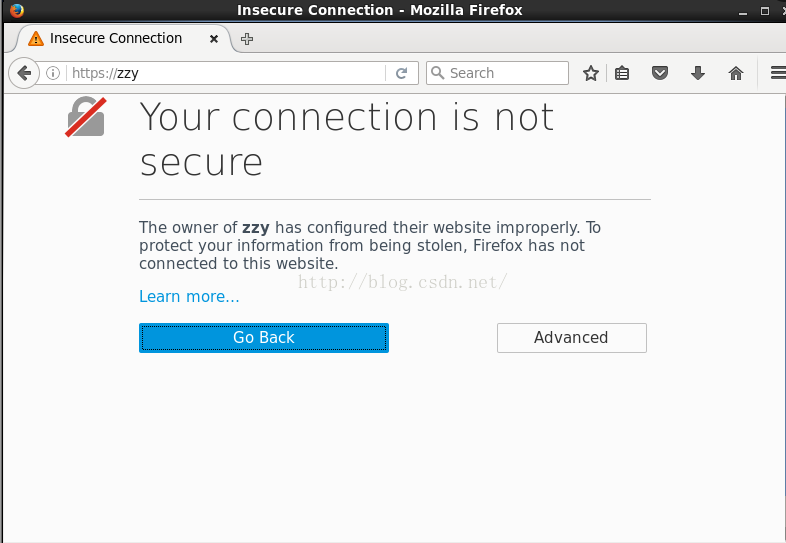Go to the home page icon
The image size is (786, 543).
tap(736, 73)
